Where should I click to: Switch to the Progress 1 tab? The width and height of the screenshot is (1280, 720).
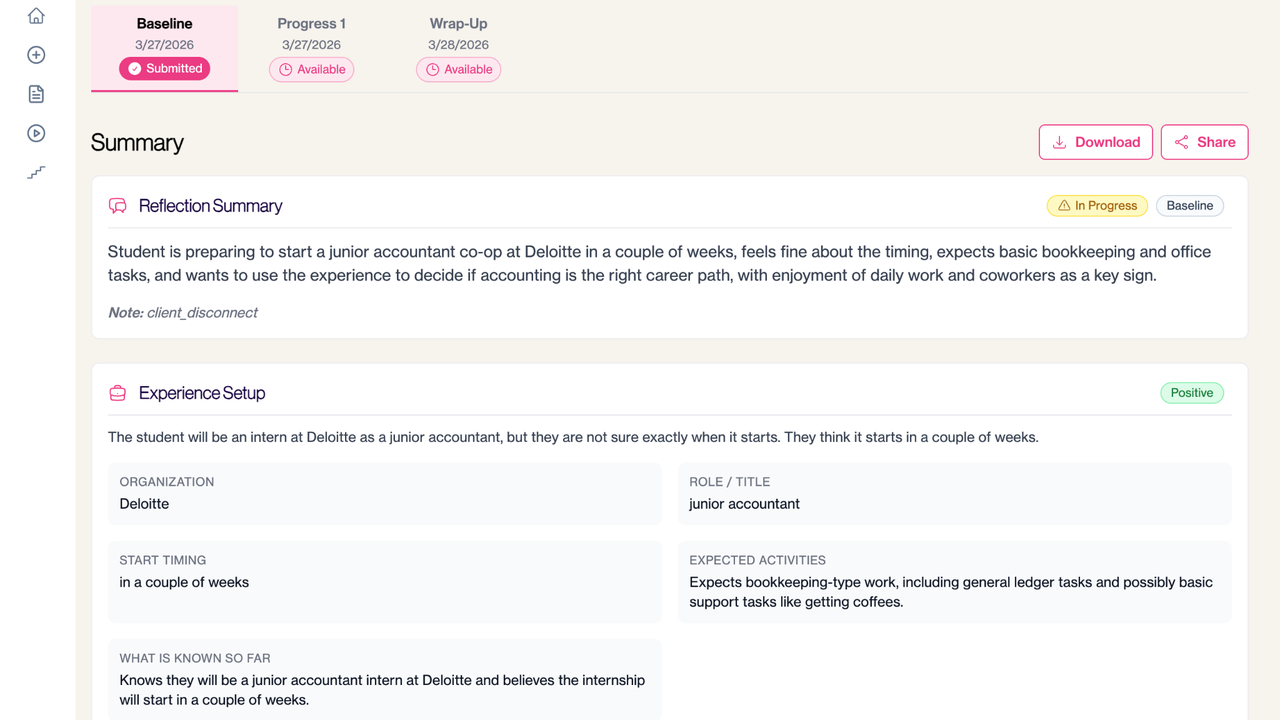(311, 48)
